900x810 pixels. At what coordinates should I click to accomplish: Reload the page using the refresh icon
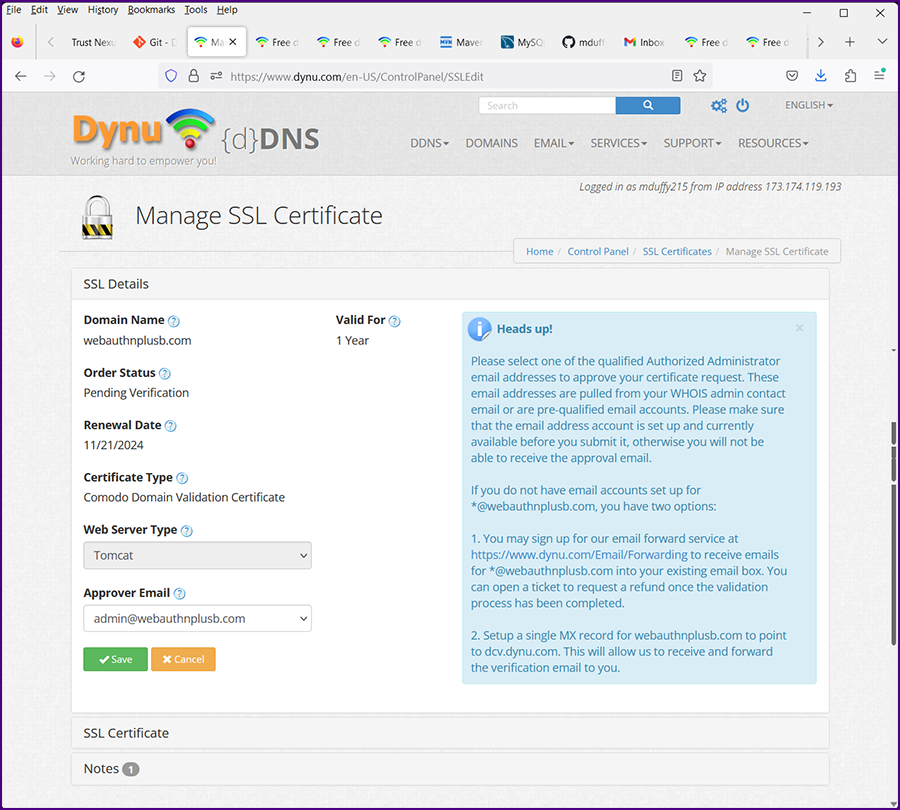tap(79, 76)
